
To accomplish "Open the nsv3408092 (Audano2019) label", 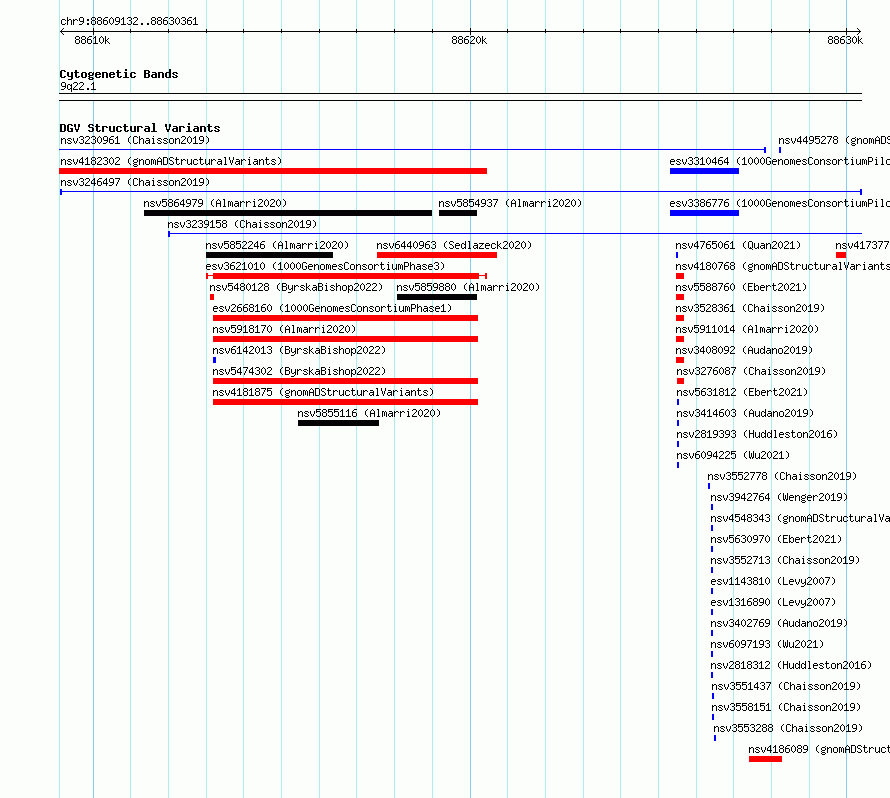I will (744, 350).
